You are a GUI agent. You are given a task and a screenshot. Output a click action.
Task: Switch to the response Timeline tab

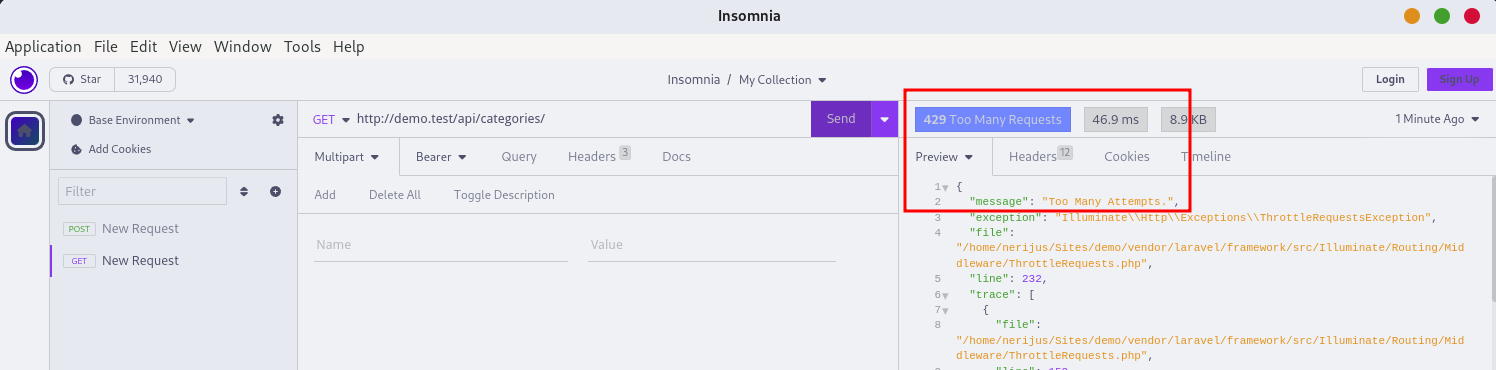(1205, 156)
